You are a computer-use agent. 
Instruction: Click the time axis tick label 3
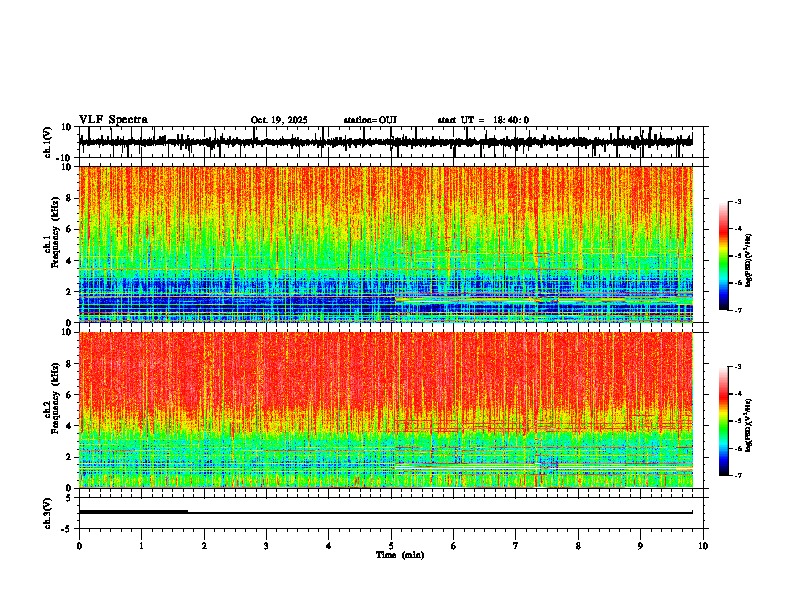pos(266,546)
